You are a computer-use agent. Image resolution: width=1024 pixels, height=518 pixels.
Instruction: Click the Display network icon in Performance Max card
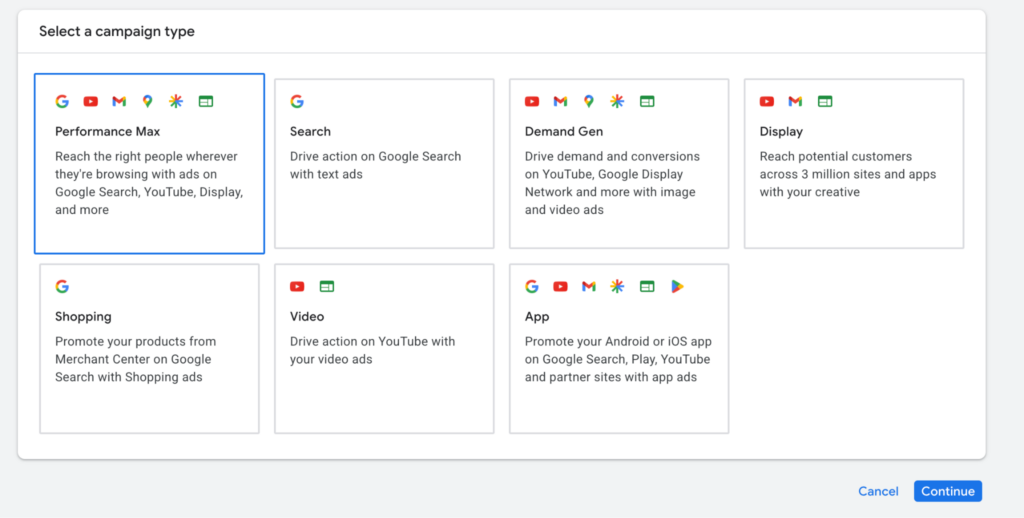[206, 101]
